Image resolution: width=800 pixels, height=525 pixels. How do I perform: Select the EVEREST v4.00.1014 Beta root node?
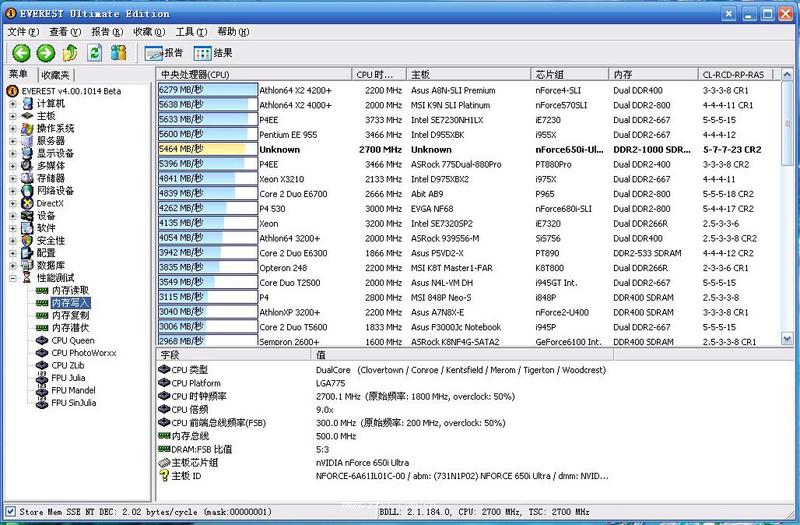coord(71,91)
